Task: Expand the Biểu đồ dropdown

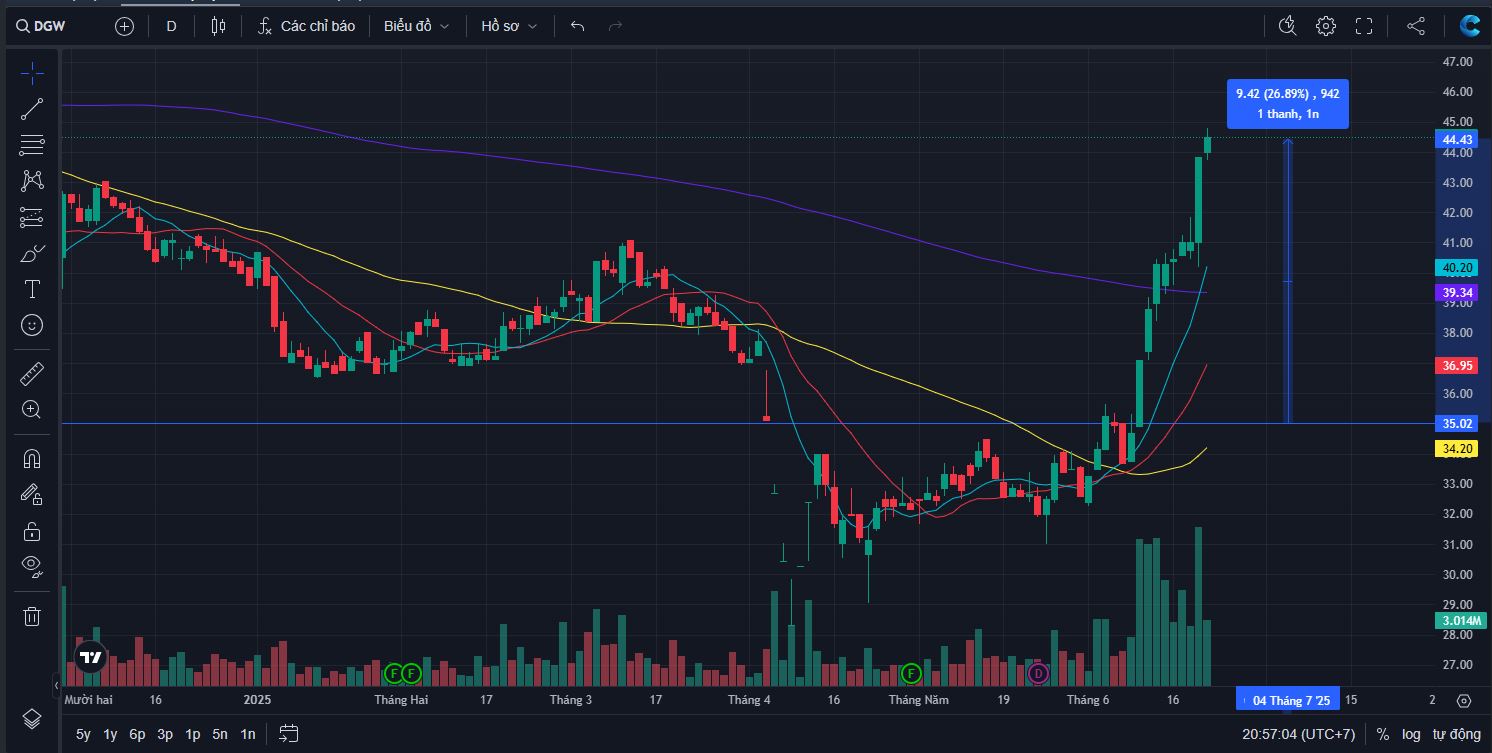Action: (x=416, y=26)
